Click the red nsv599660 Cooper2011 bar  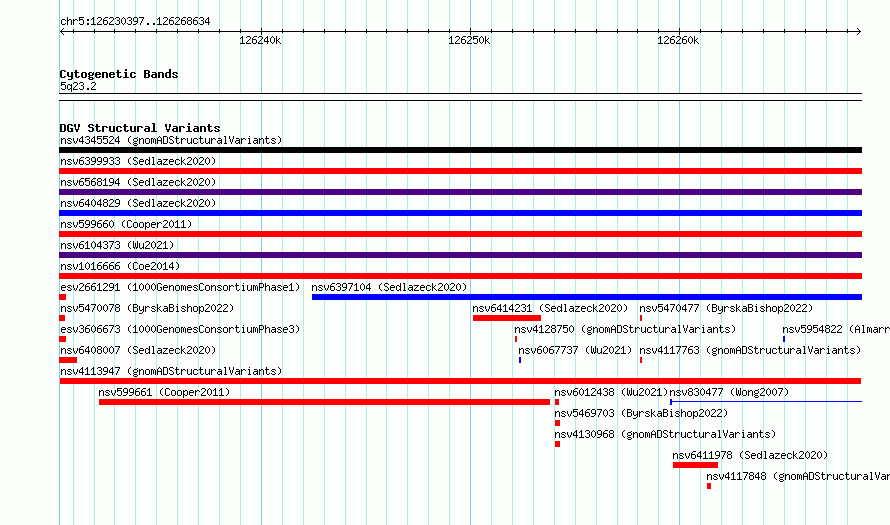[460, 234]
